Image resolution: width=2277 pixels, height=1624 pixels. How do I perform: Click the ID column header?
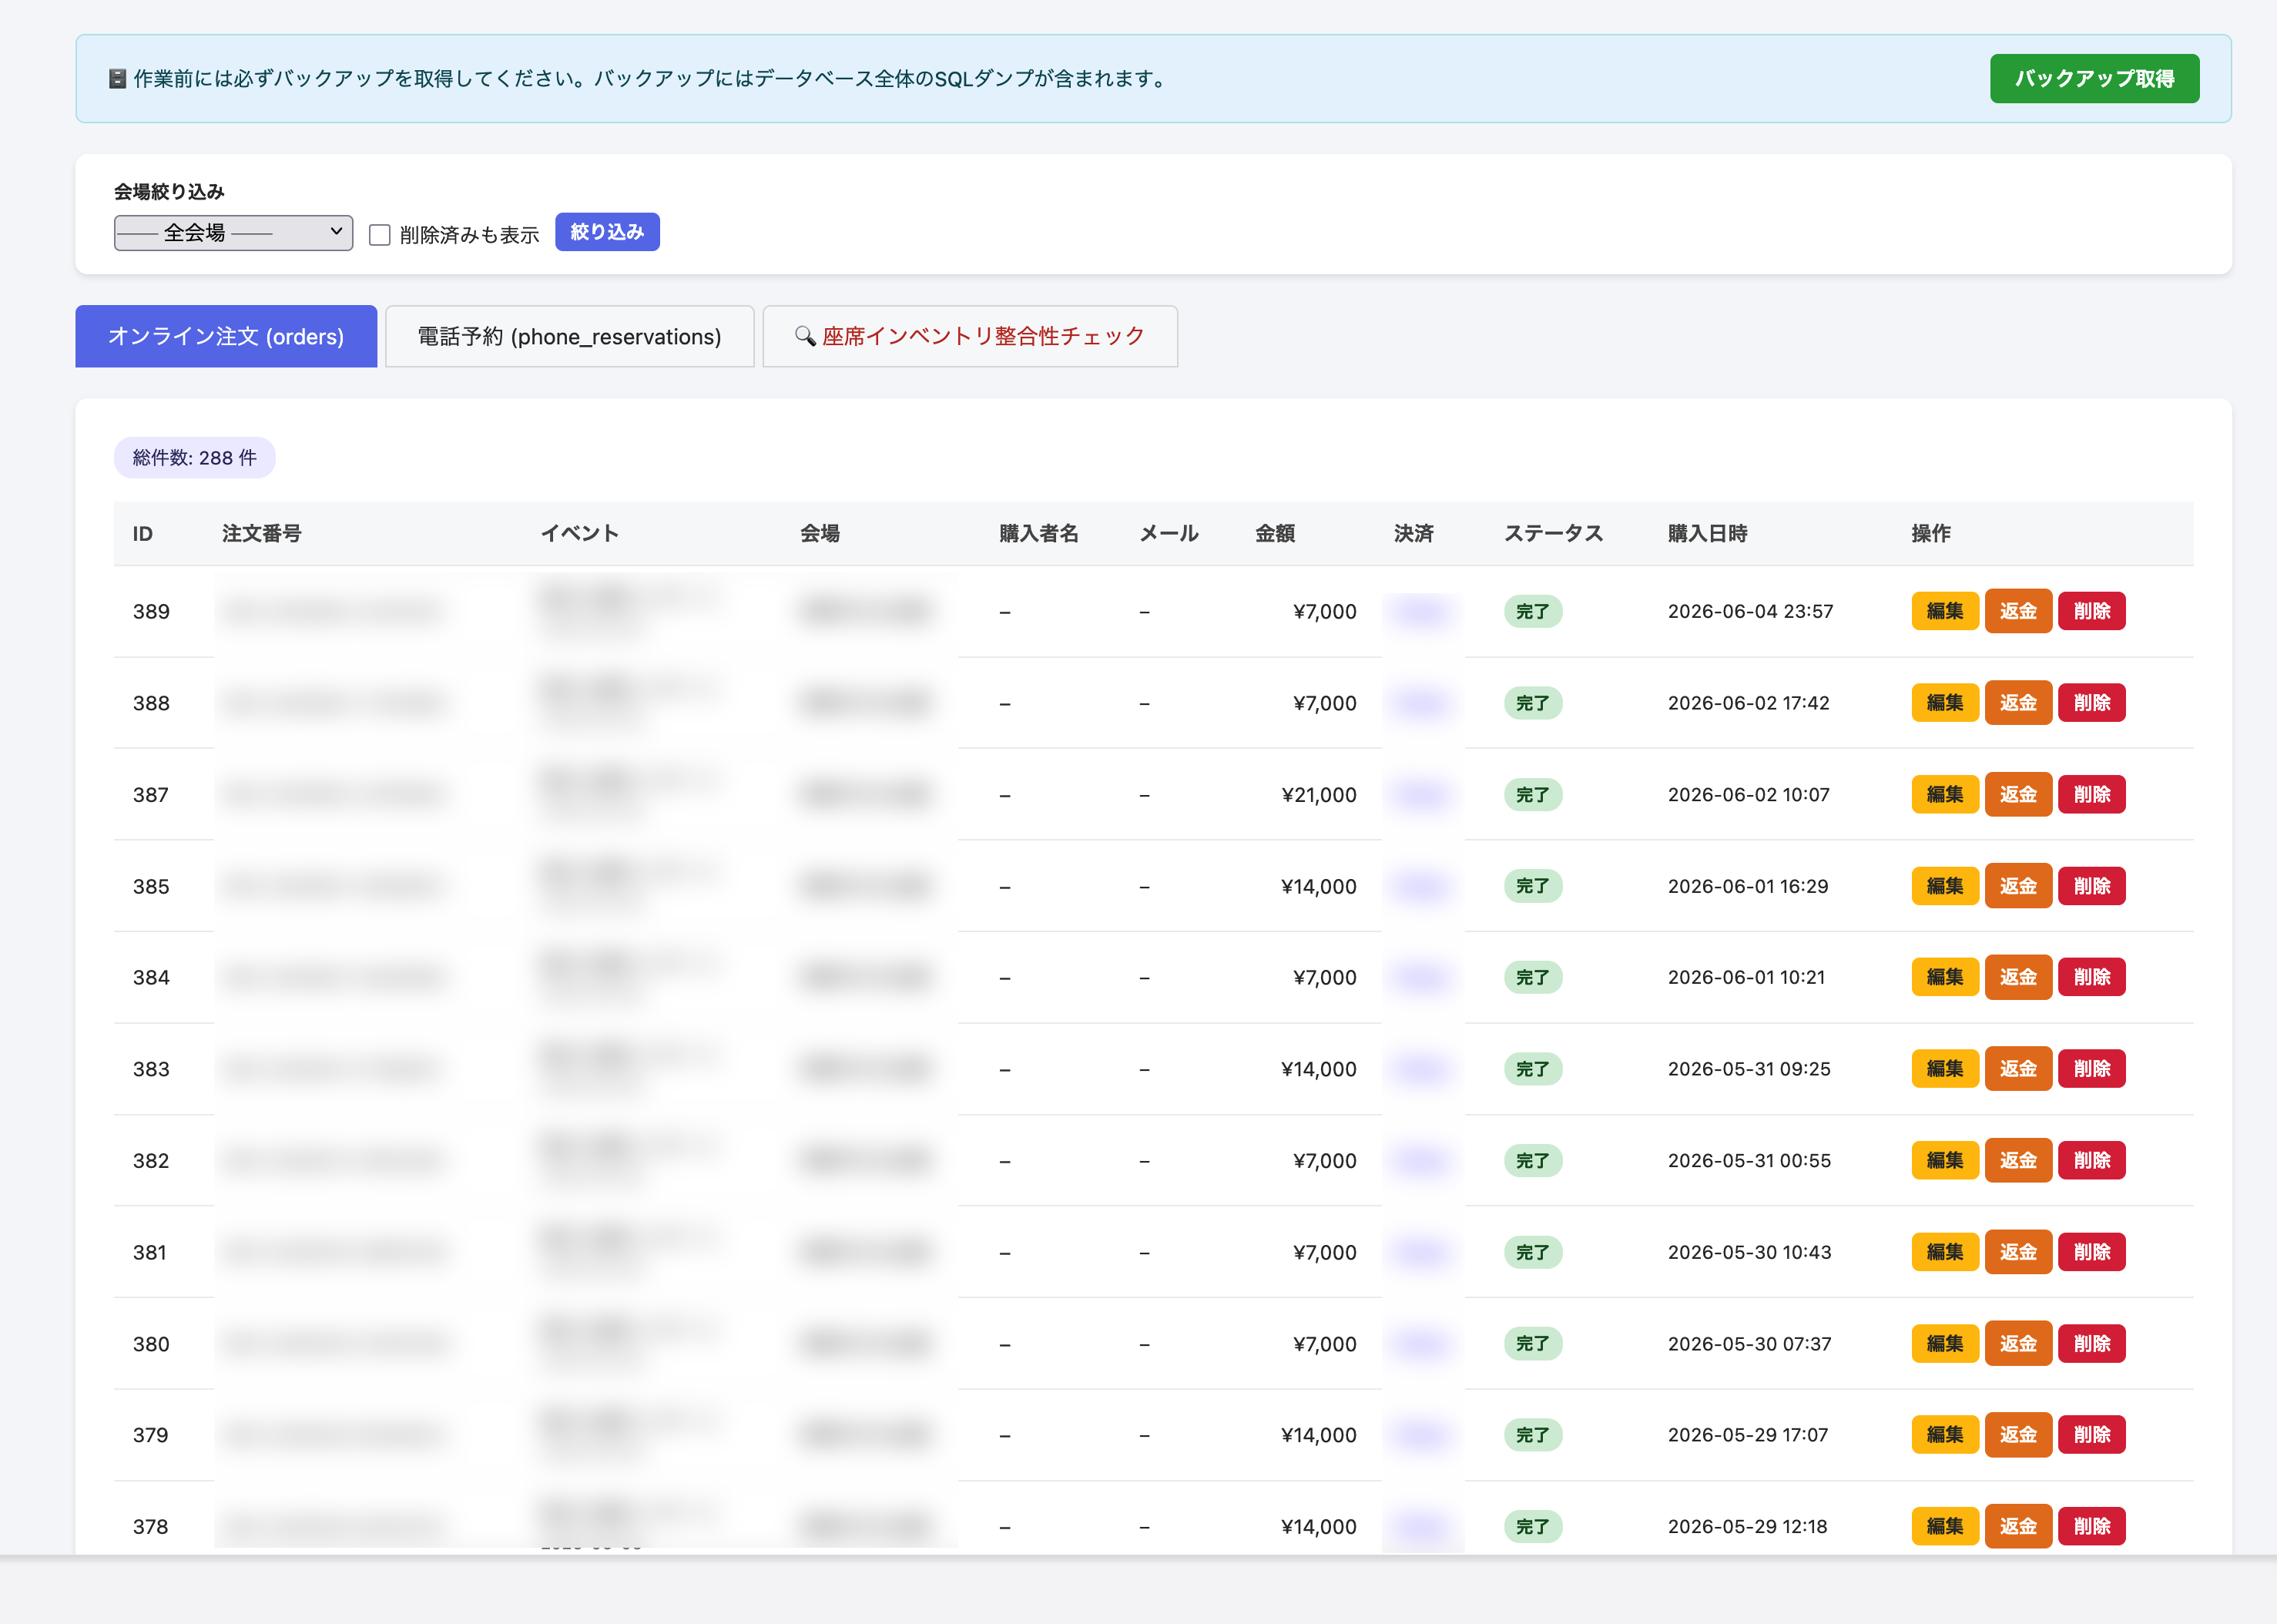(143, 534)
